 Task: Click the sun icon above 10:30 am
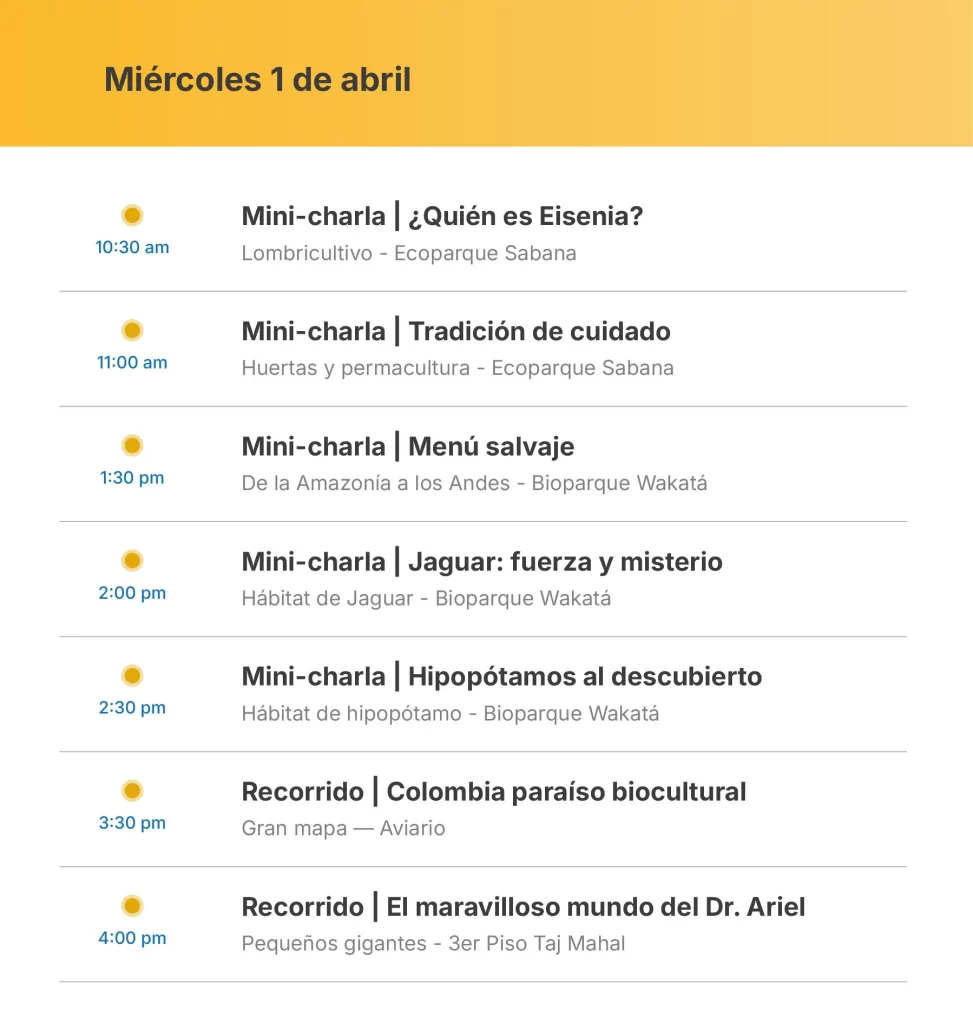pyautogui.click(x=132, y=215)
